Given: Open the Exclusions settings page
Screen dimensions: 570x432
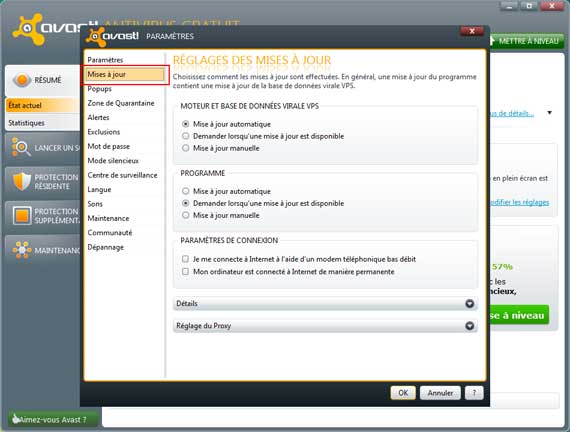Looking at the screenshot, I should coord(104,132).
